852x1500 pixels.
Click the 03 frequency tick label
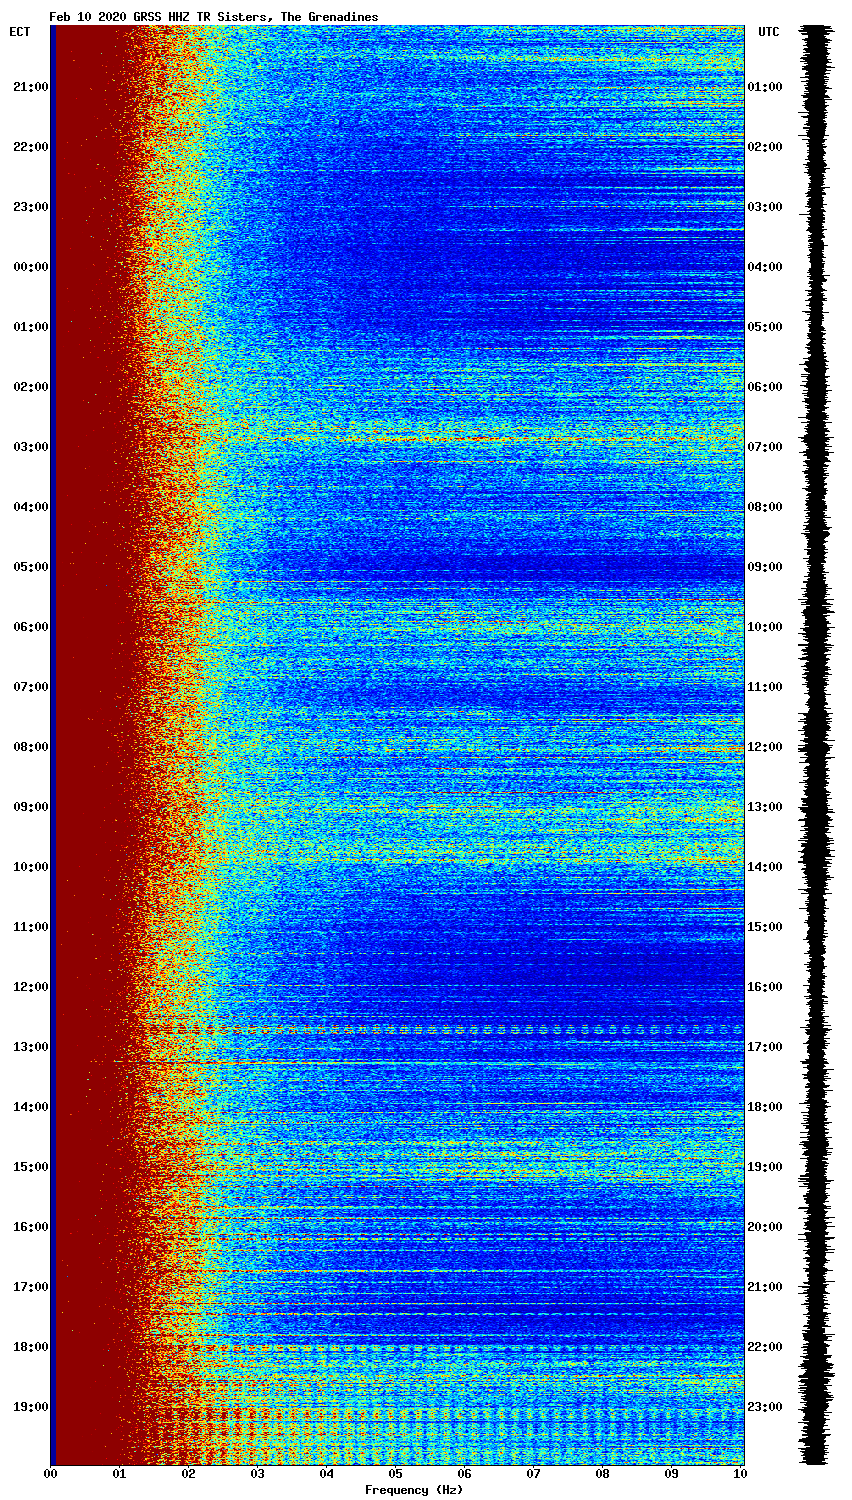[258, 1474]
